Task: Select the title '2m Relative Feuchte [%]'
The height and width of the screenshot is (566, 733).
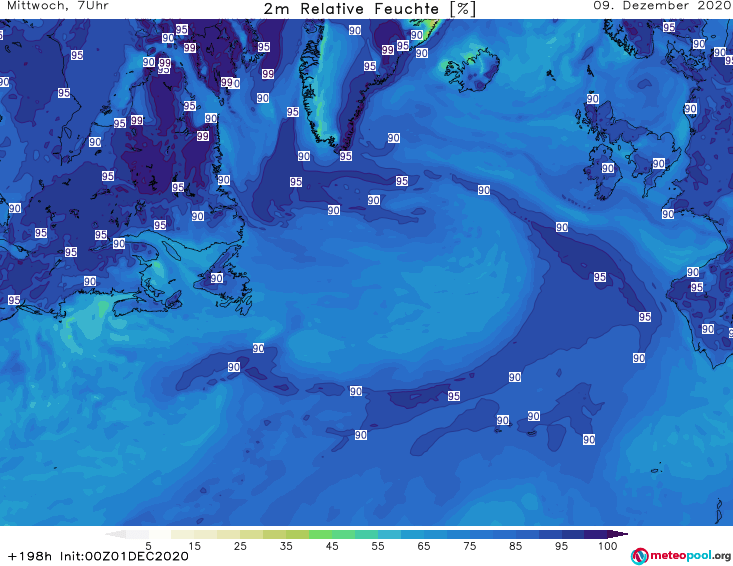Action: click(x=369, y=9)
